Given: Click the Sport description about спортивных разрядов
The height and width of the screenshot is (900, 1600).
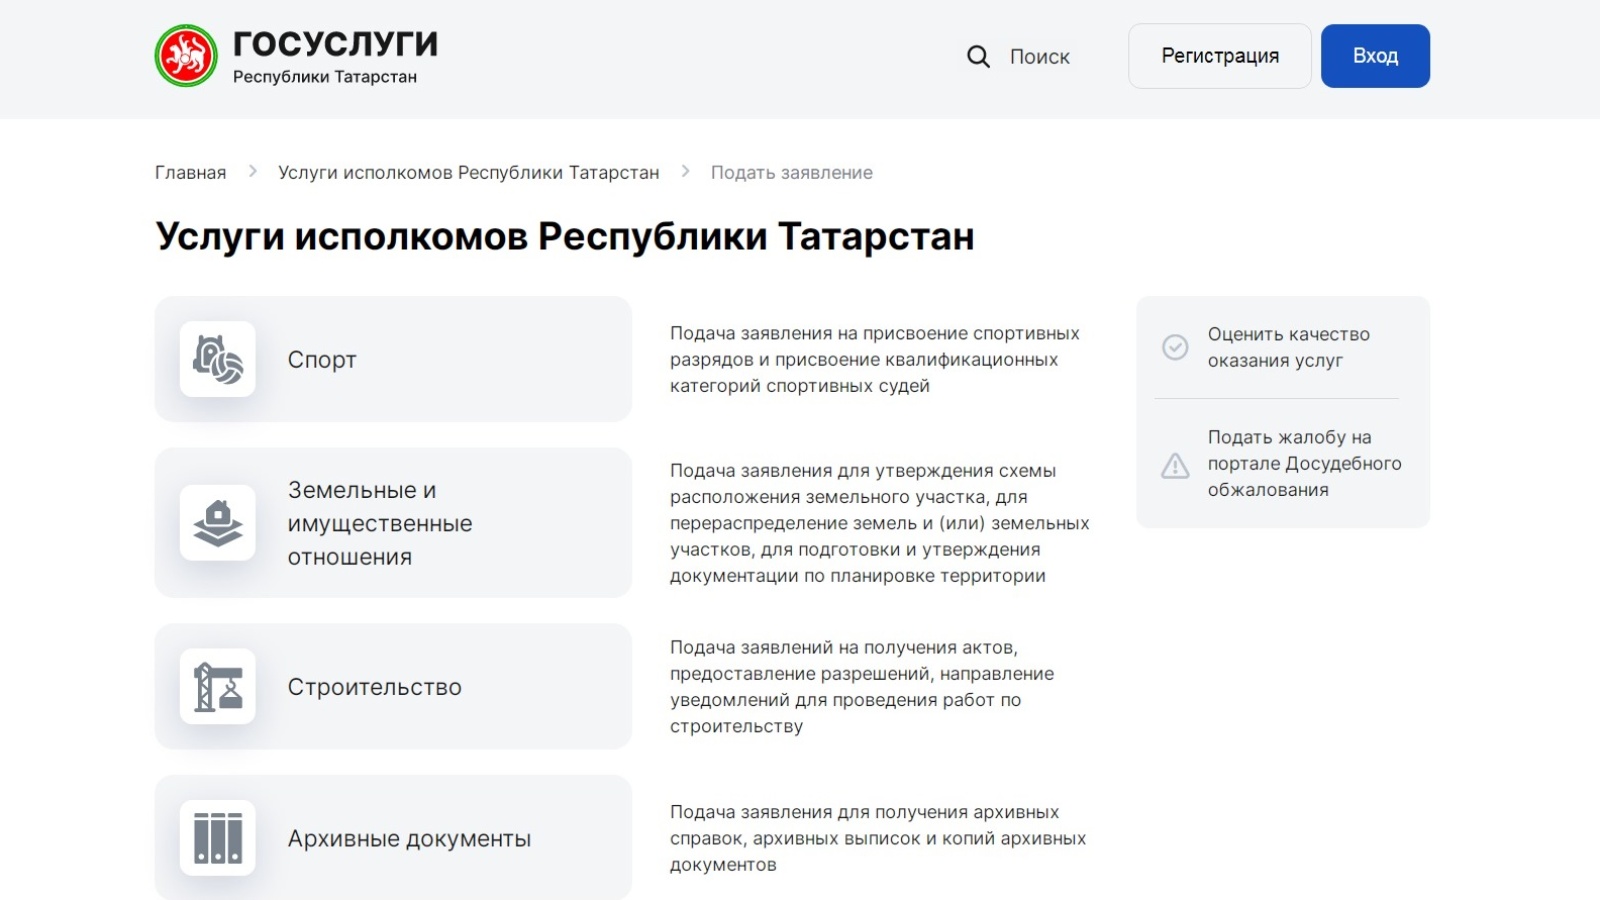Looking at the screenshot, I should pyautogui.click(x=875, y=359).
